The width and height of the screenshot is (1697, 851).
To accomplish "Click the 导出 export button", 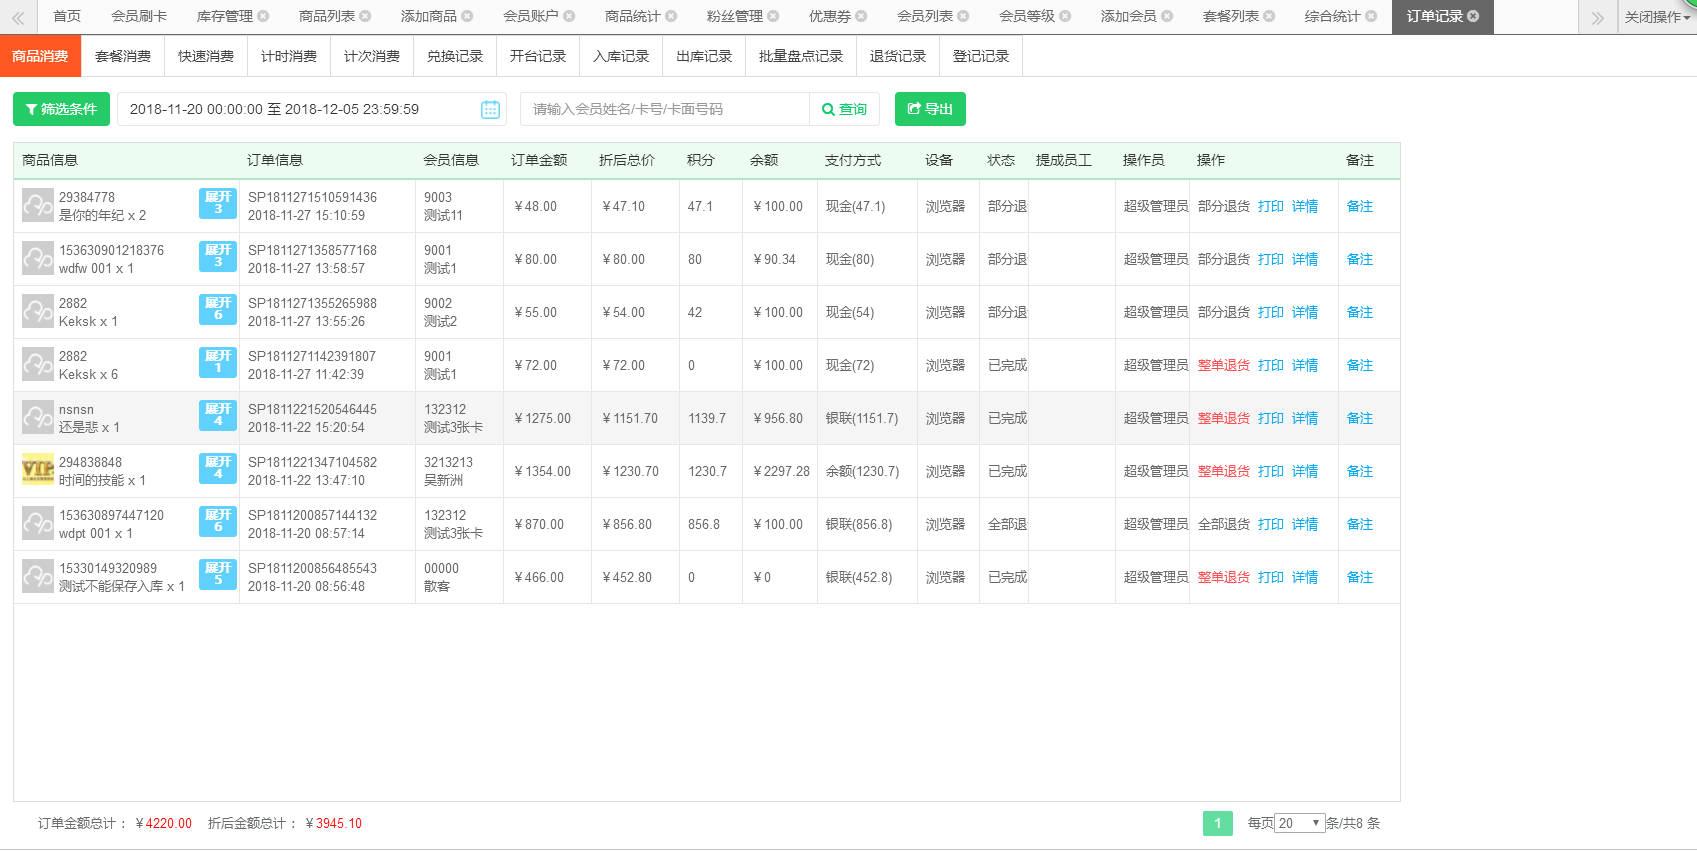I will coord(930,109).
